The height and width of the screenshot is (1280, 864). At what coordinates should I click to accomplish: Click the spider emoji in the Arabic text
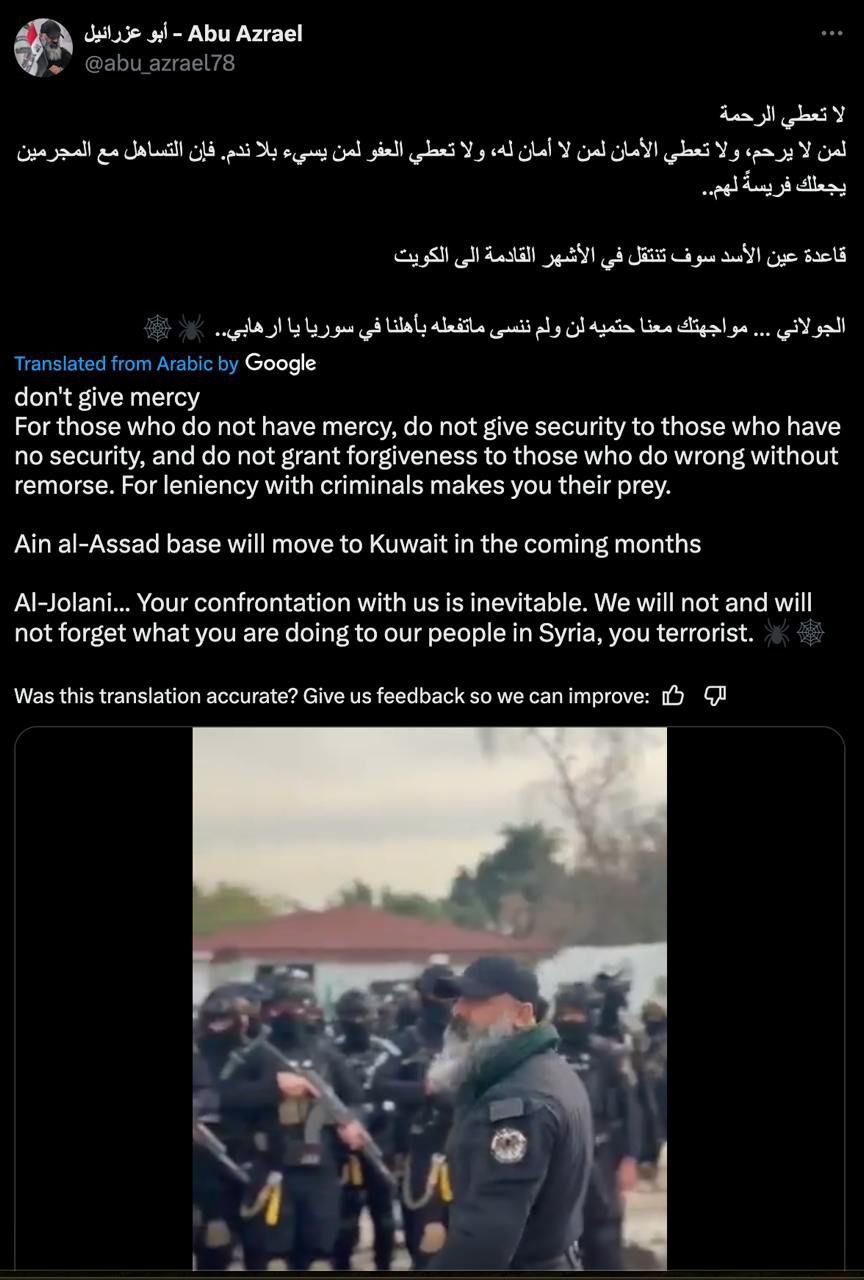pos(191,326)
